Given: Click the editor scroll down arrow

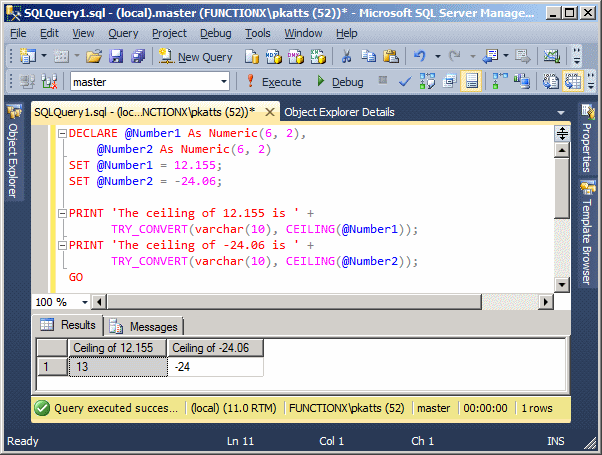Looking at the screenshot, I should click(562, 285).
